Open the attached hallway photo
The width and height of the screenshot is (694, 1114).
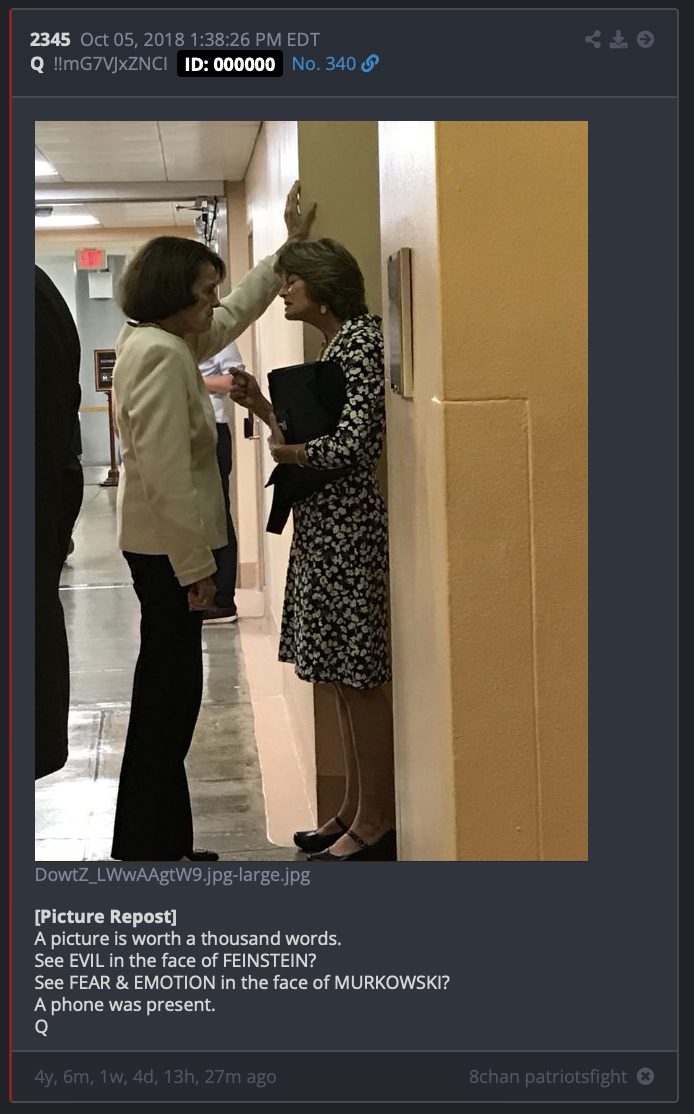pos(311,491)
